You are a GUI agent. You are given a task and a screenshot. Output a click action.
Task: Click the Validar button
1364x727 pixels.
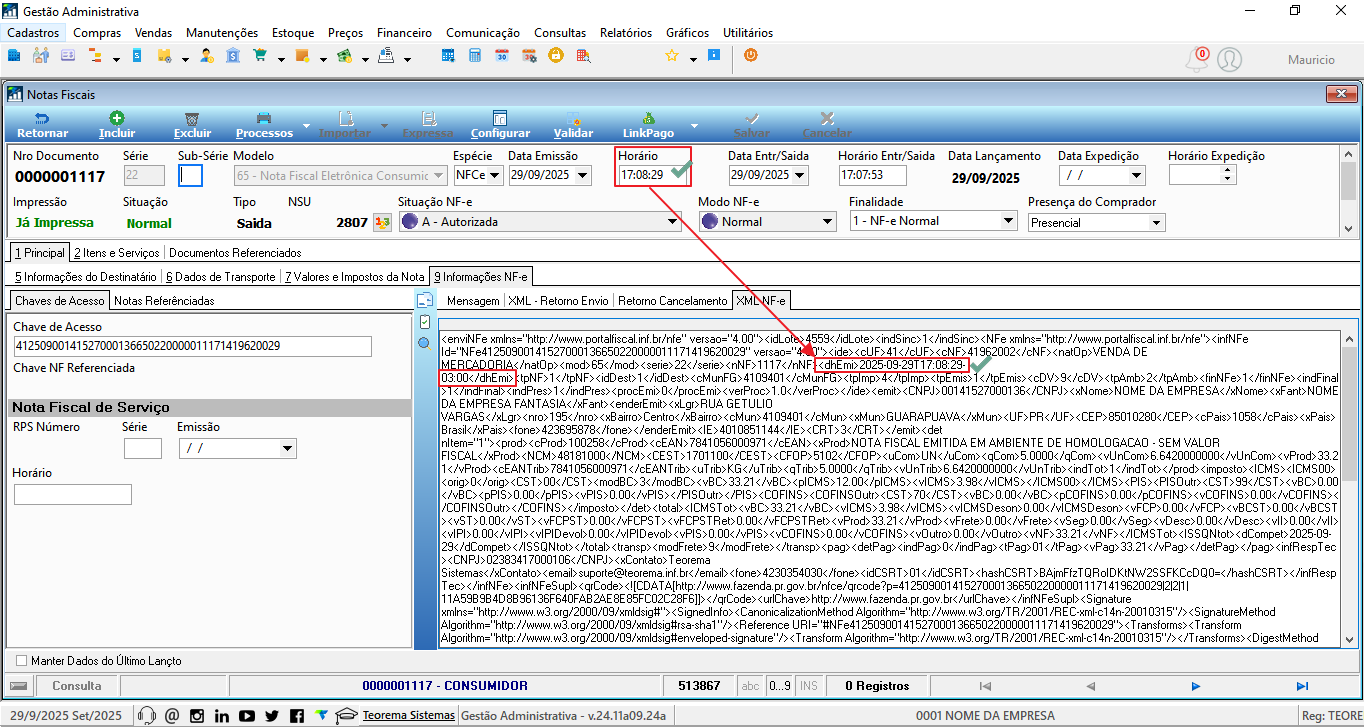click(573, 125)
